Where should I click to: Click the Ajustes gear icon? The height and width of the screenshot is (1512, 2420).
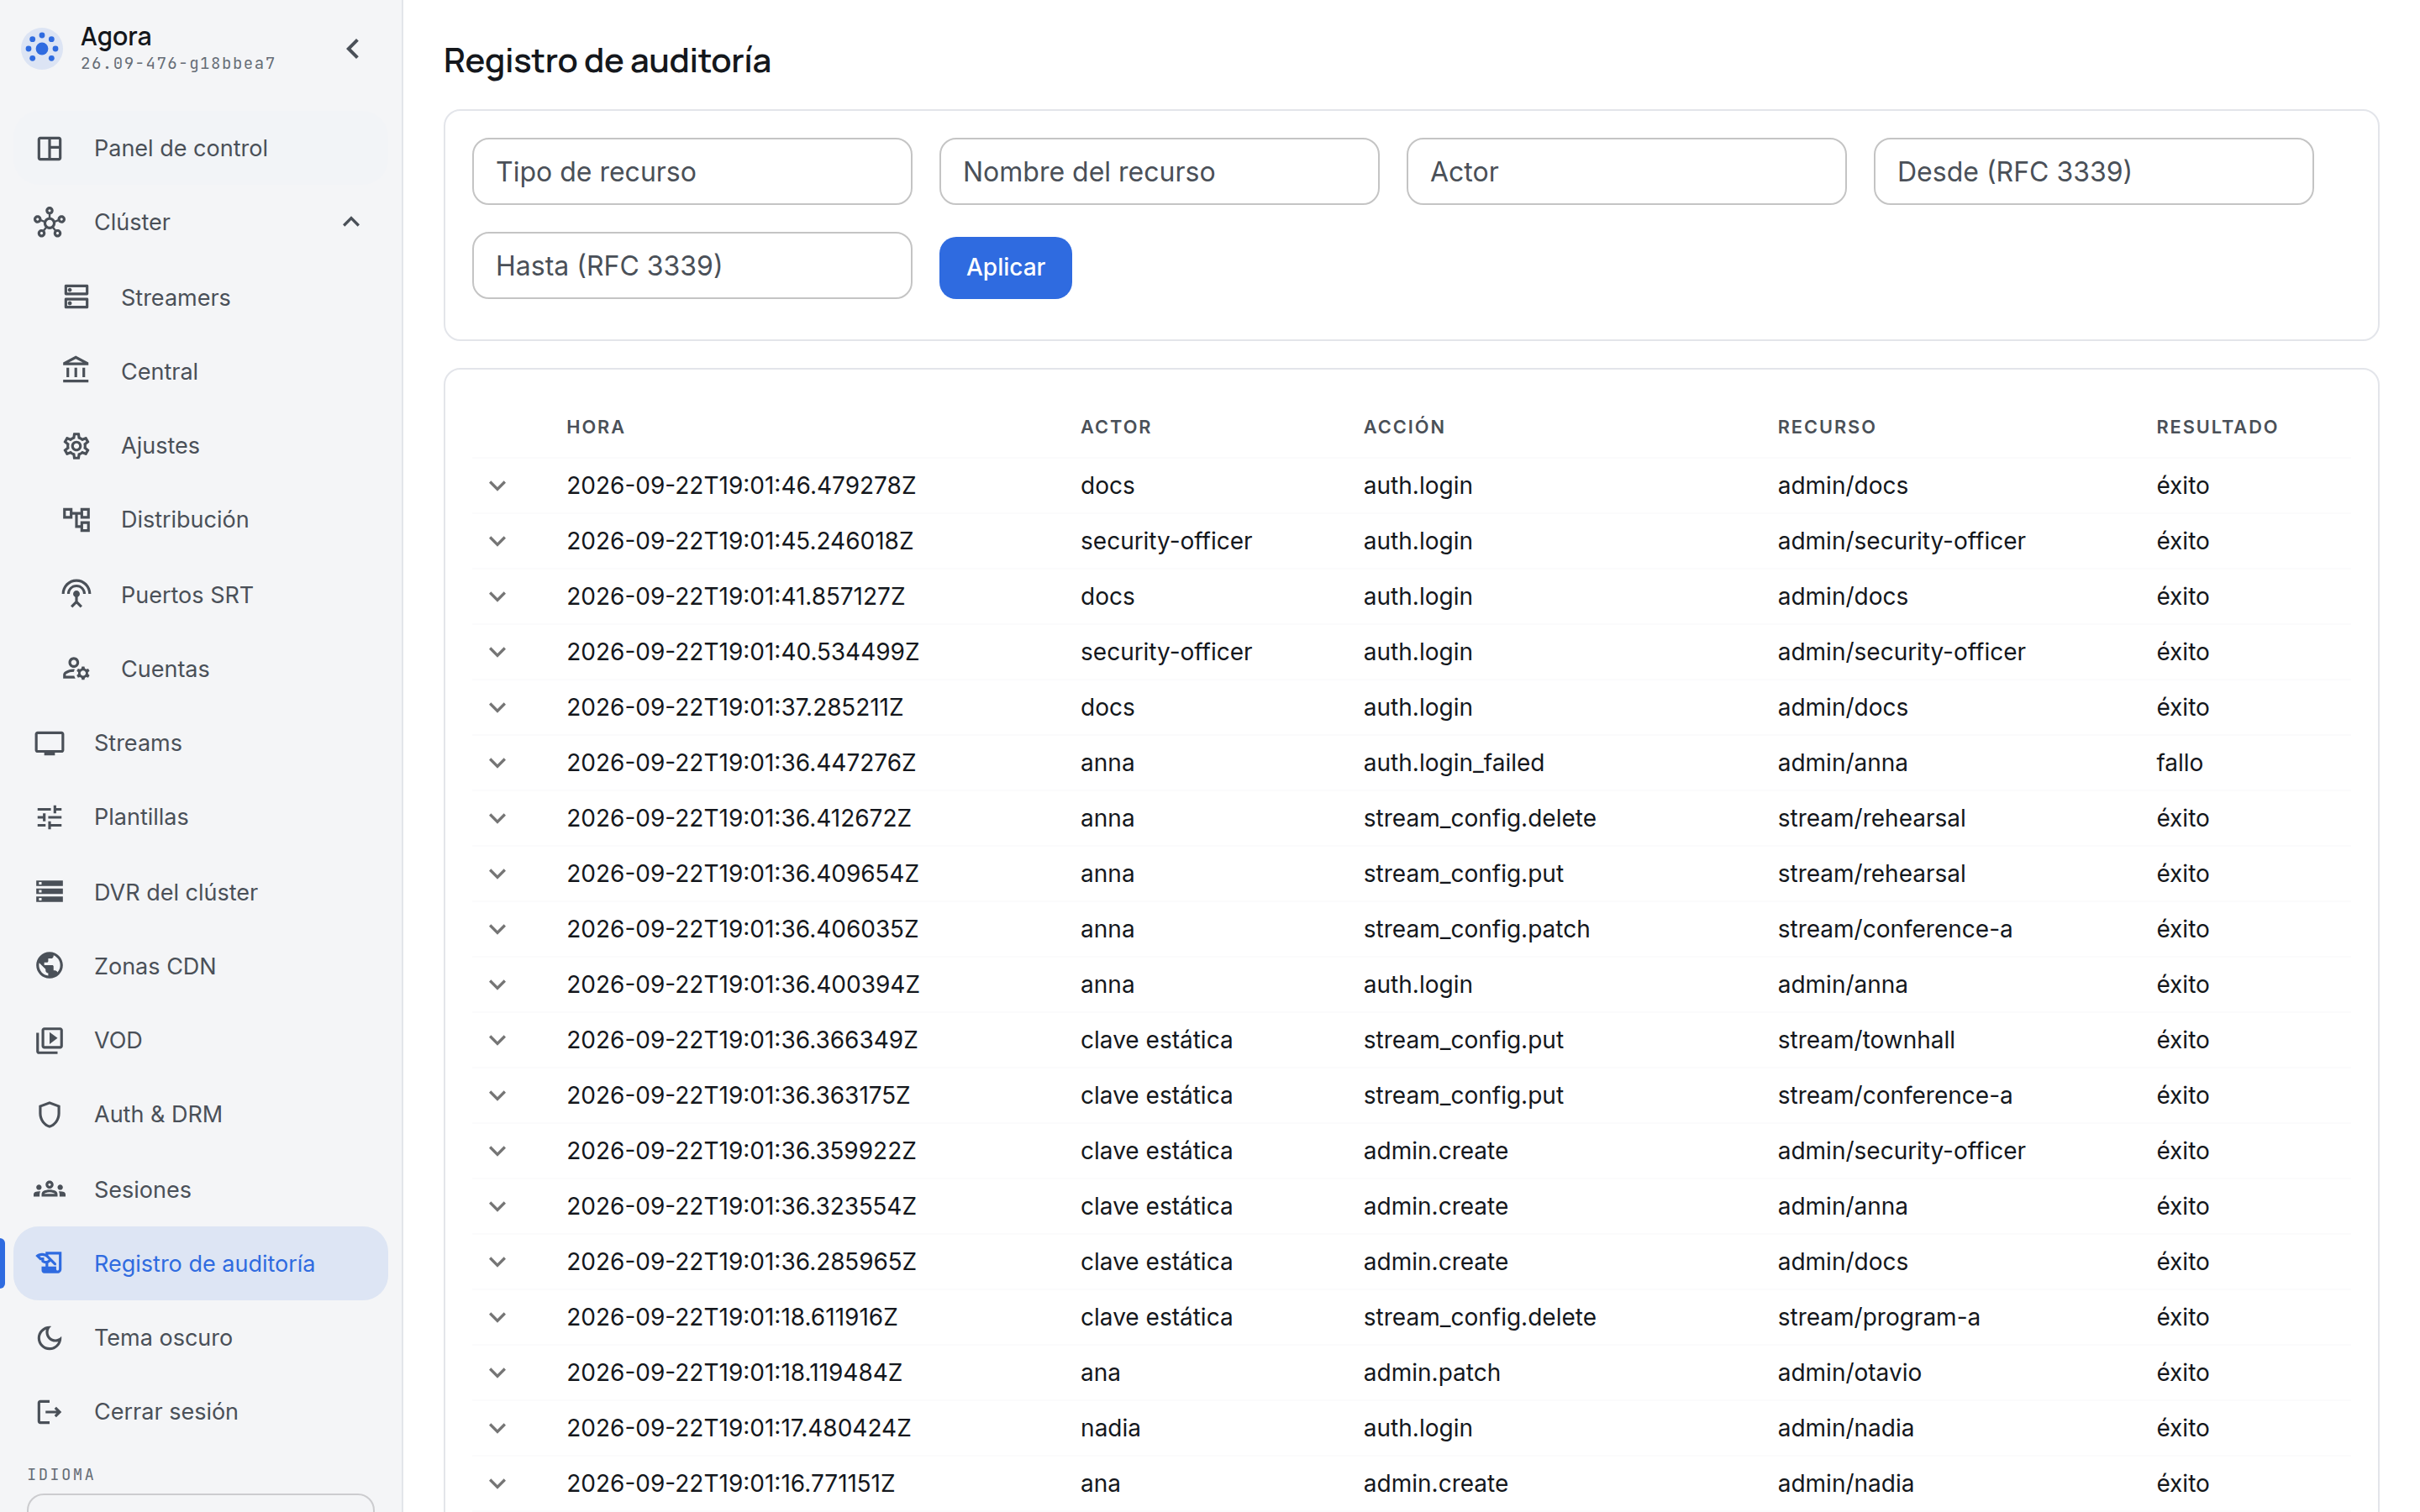(x=76, y=445)
